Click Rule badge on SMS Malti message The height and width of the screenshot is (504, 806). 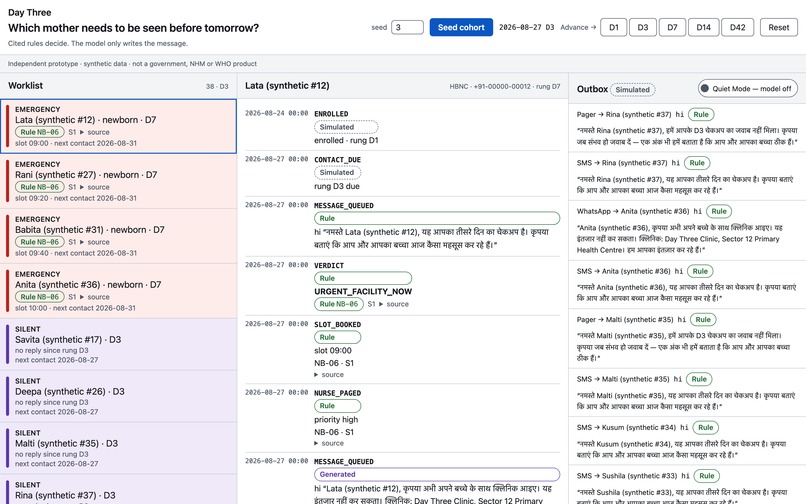tap(699, 379)
